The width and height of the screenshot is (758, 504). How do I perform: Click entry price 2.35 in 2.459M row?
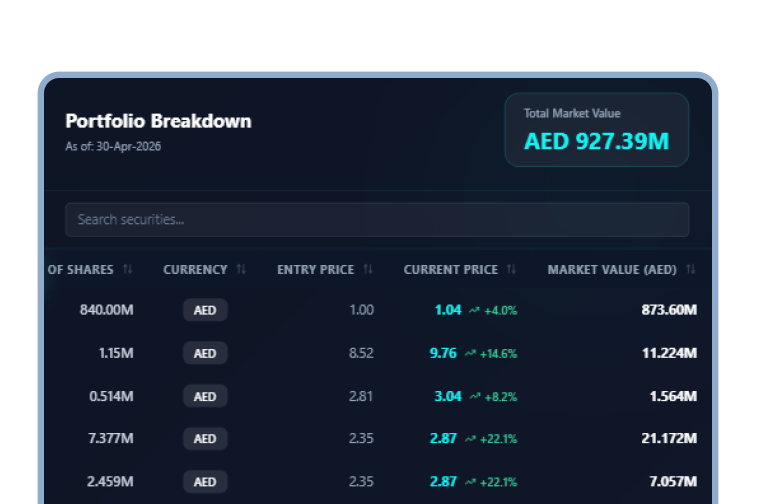point(361,482)
